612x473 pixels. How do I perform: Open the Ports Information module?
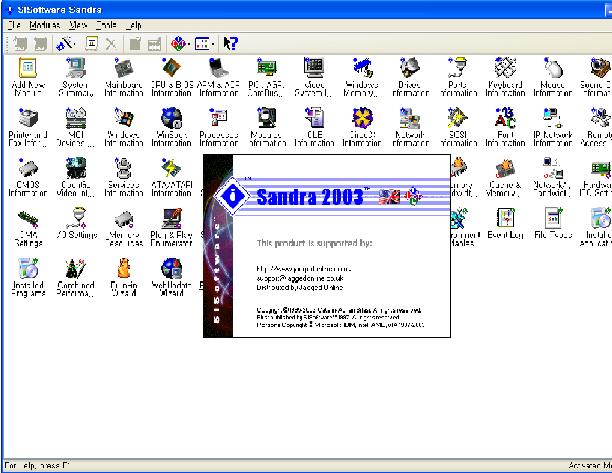pos(458,77)
